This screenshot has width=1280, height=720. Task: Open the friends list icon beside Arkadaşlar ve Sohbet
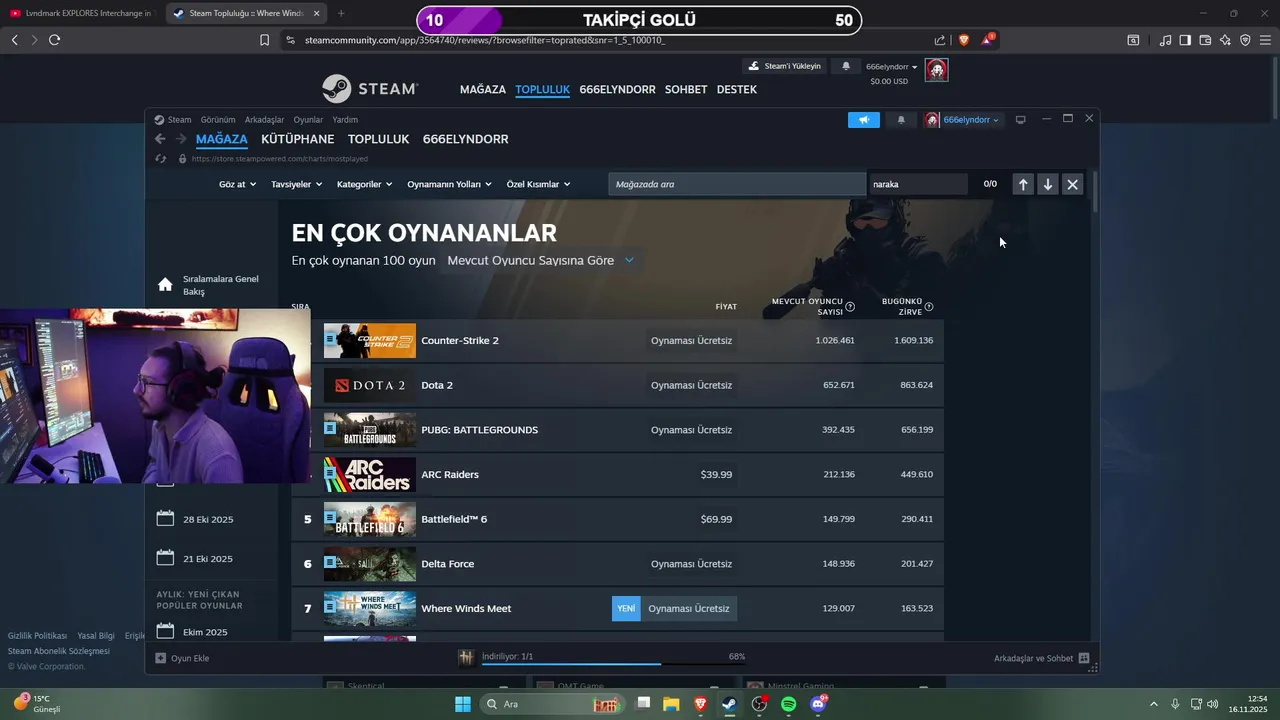(x=1084, y=658)
